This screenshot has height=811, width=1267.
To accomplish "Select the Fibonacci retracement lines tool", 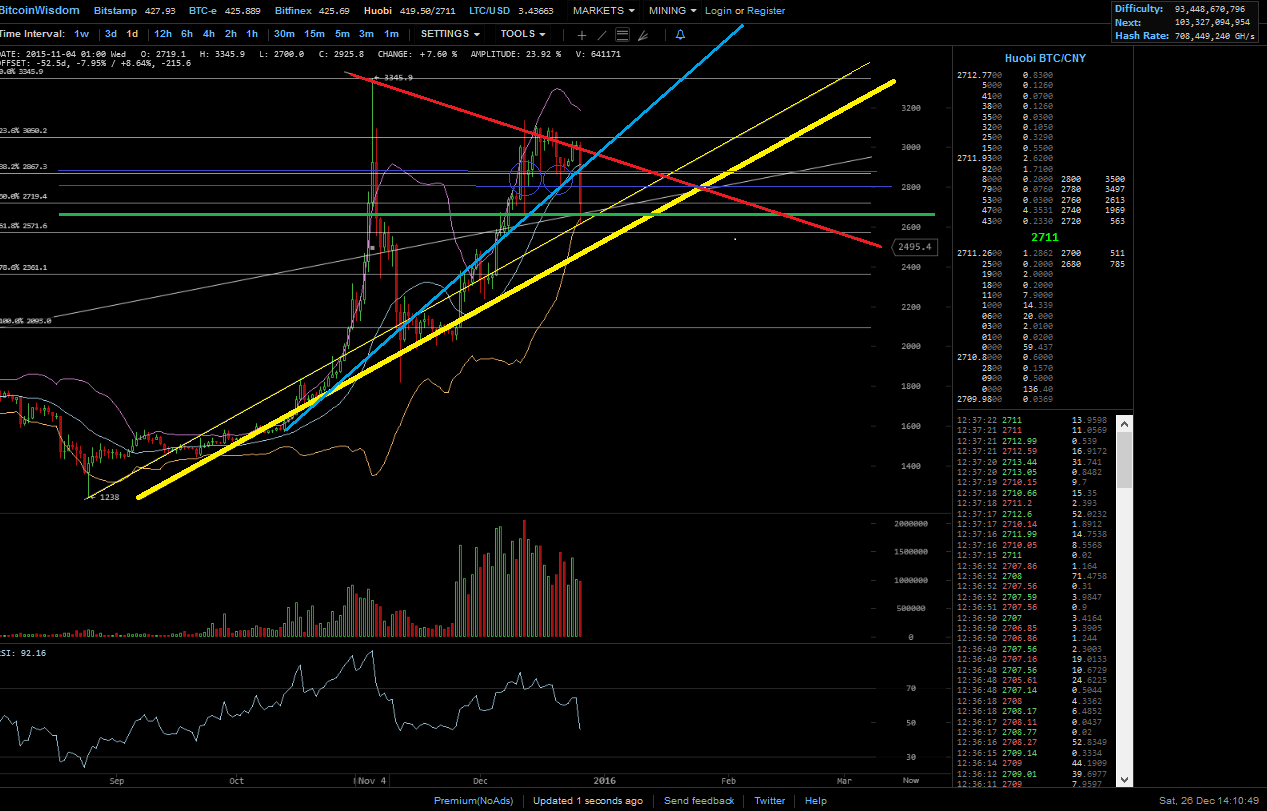I will click(622, 35).
